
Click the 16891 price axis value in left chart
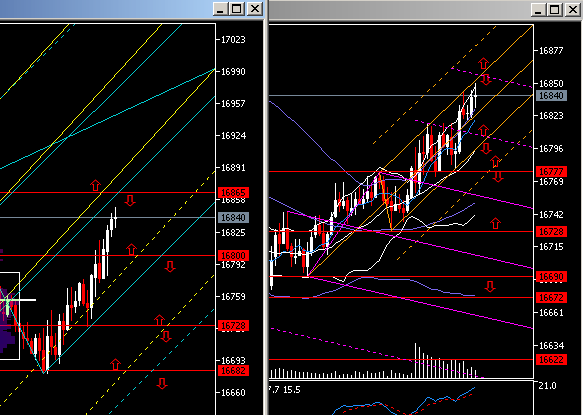(x=233, y=168)
